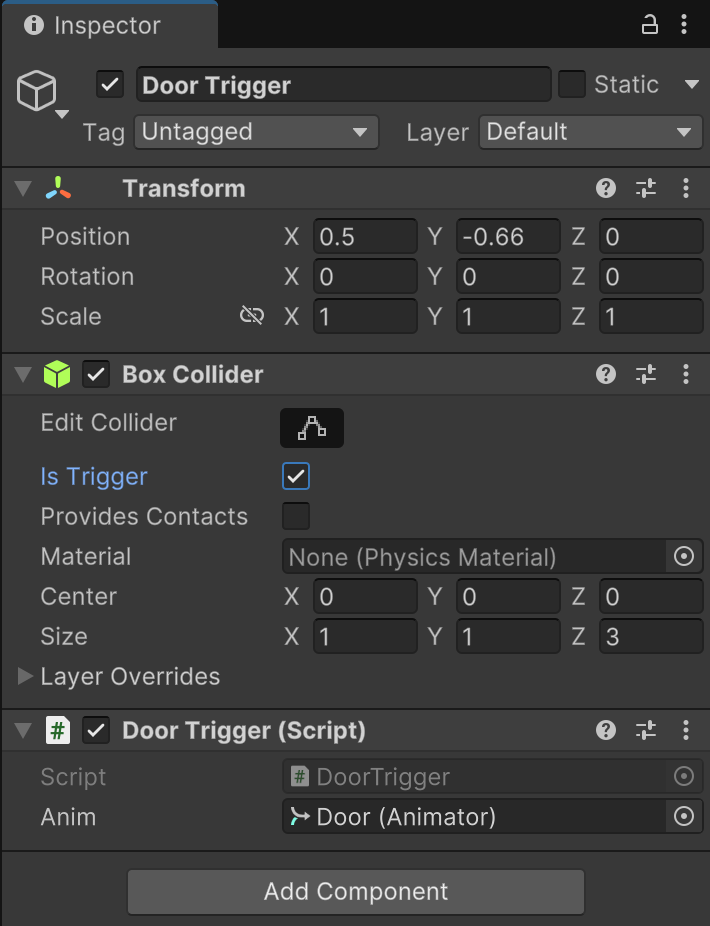Enable the Provides Contacts checkbox

[x=296, y=516]
